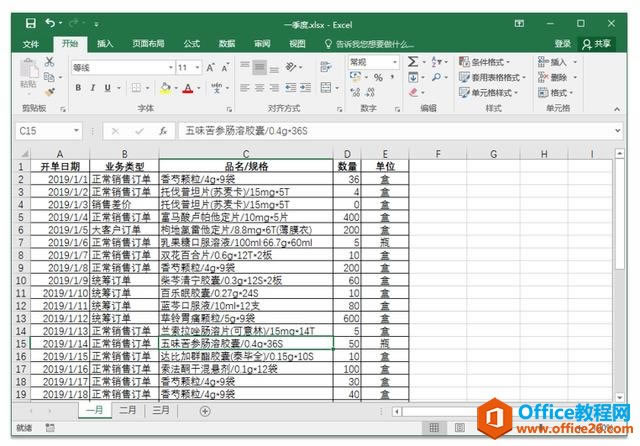Open the font size dropdown

pos(198,67)
